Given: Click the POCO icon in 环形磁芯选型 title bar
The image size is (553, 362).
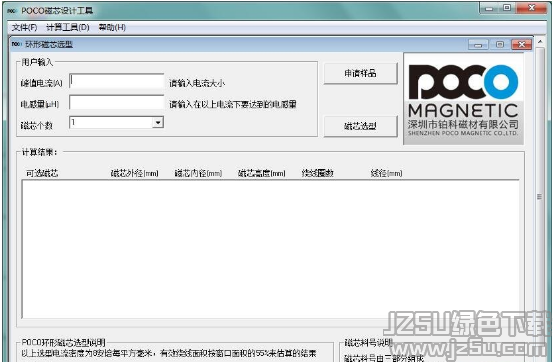Looking at the screenshot, I should coord(17,44).
